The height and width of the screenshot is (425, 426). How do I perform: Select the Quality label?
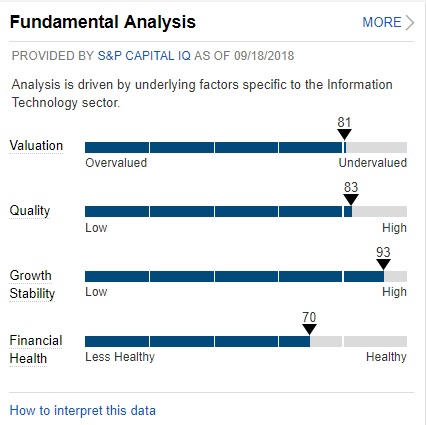(30, 211)
